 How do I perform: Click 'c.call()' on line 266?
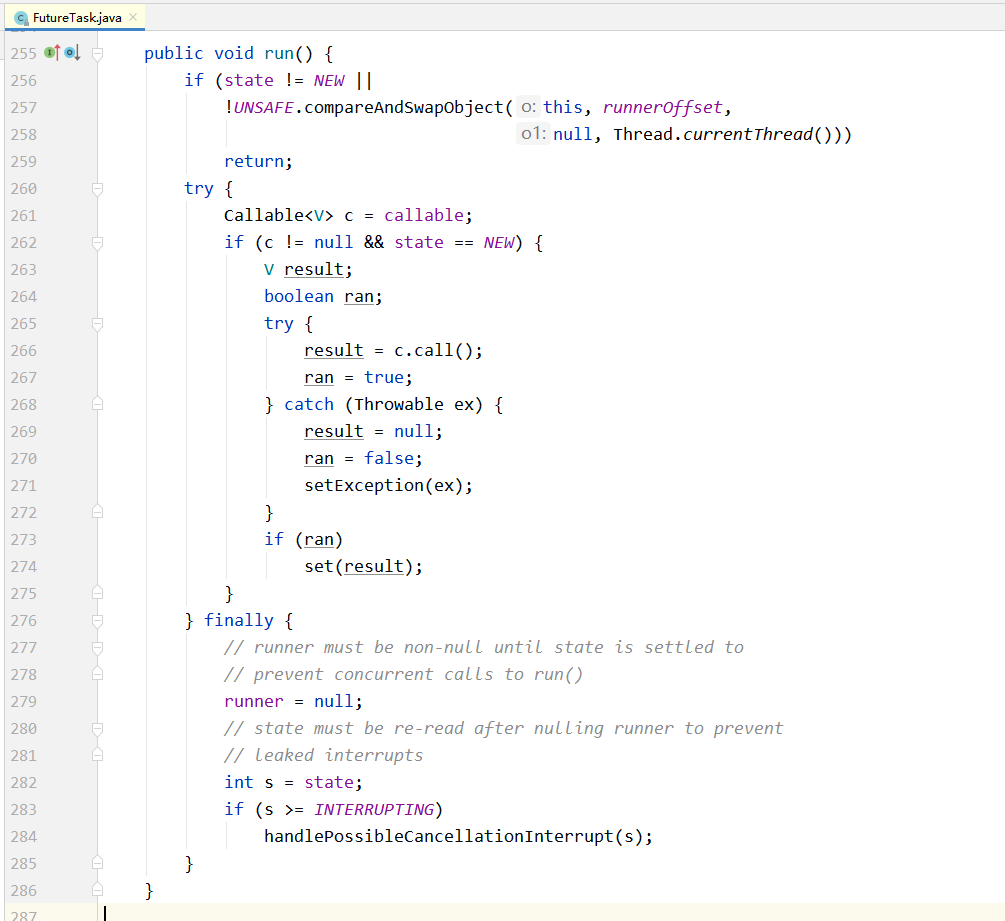pos(433,351)
